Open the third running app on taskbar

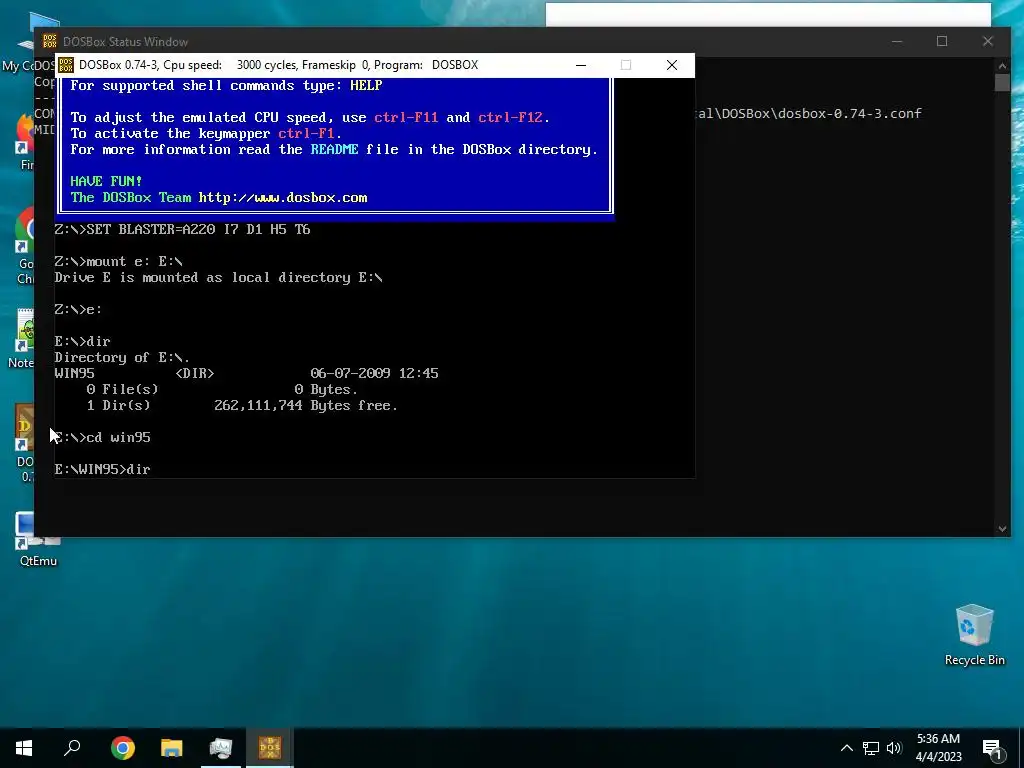pos(221,748)
